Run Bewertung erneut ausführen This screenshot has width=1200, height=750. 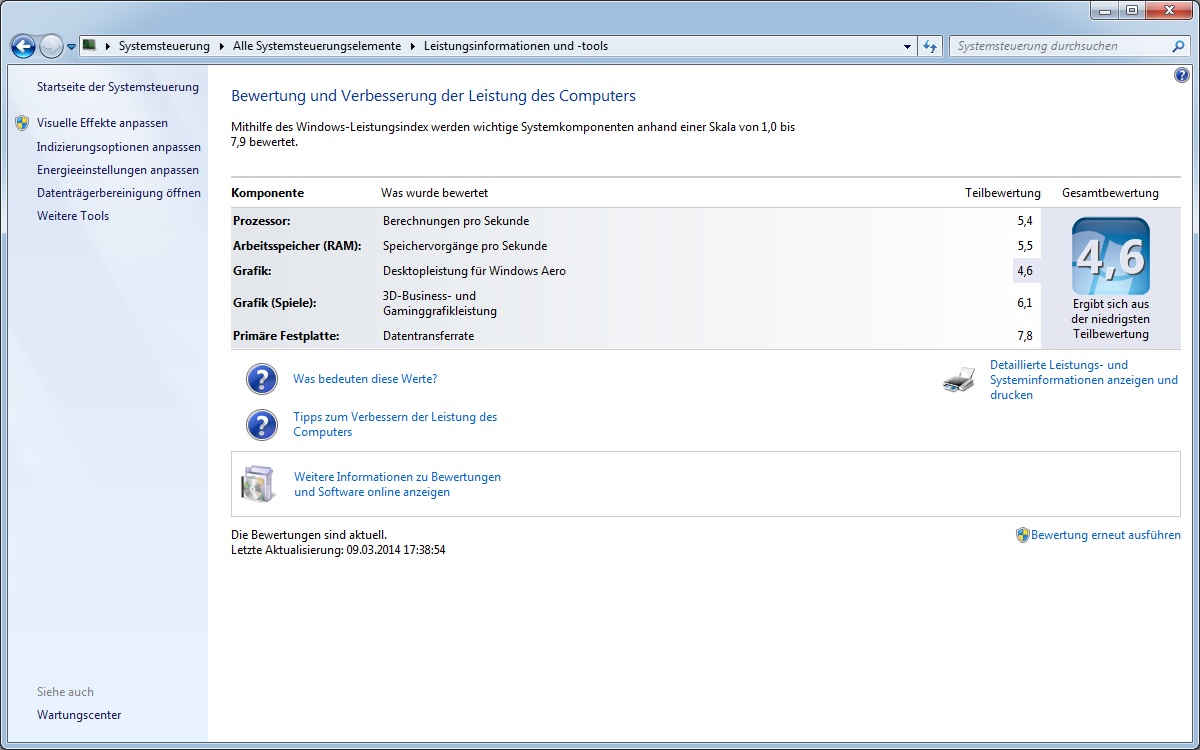coord(1106,535)
